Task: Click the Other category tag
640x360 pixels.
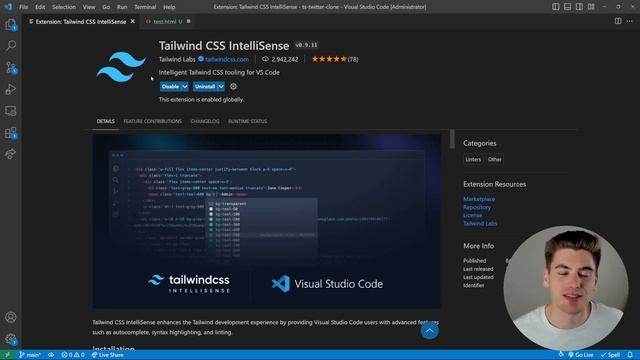Action: point(494,160)
